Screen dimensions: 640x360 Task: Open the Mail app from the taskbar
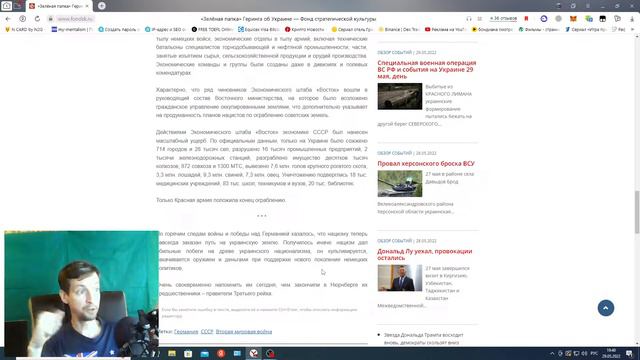tap(204, 353)
